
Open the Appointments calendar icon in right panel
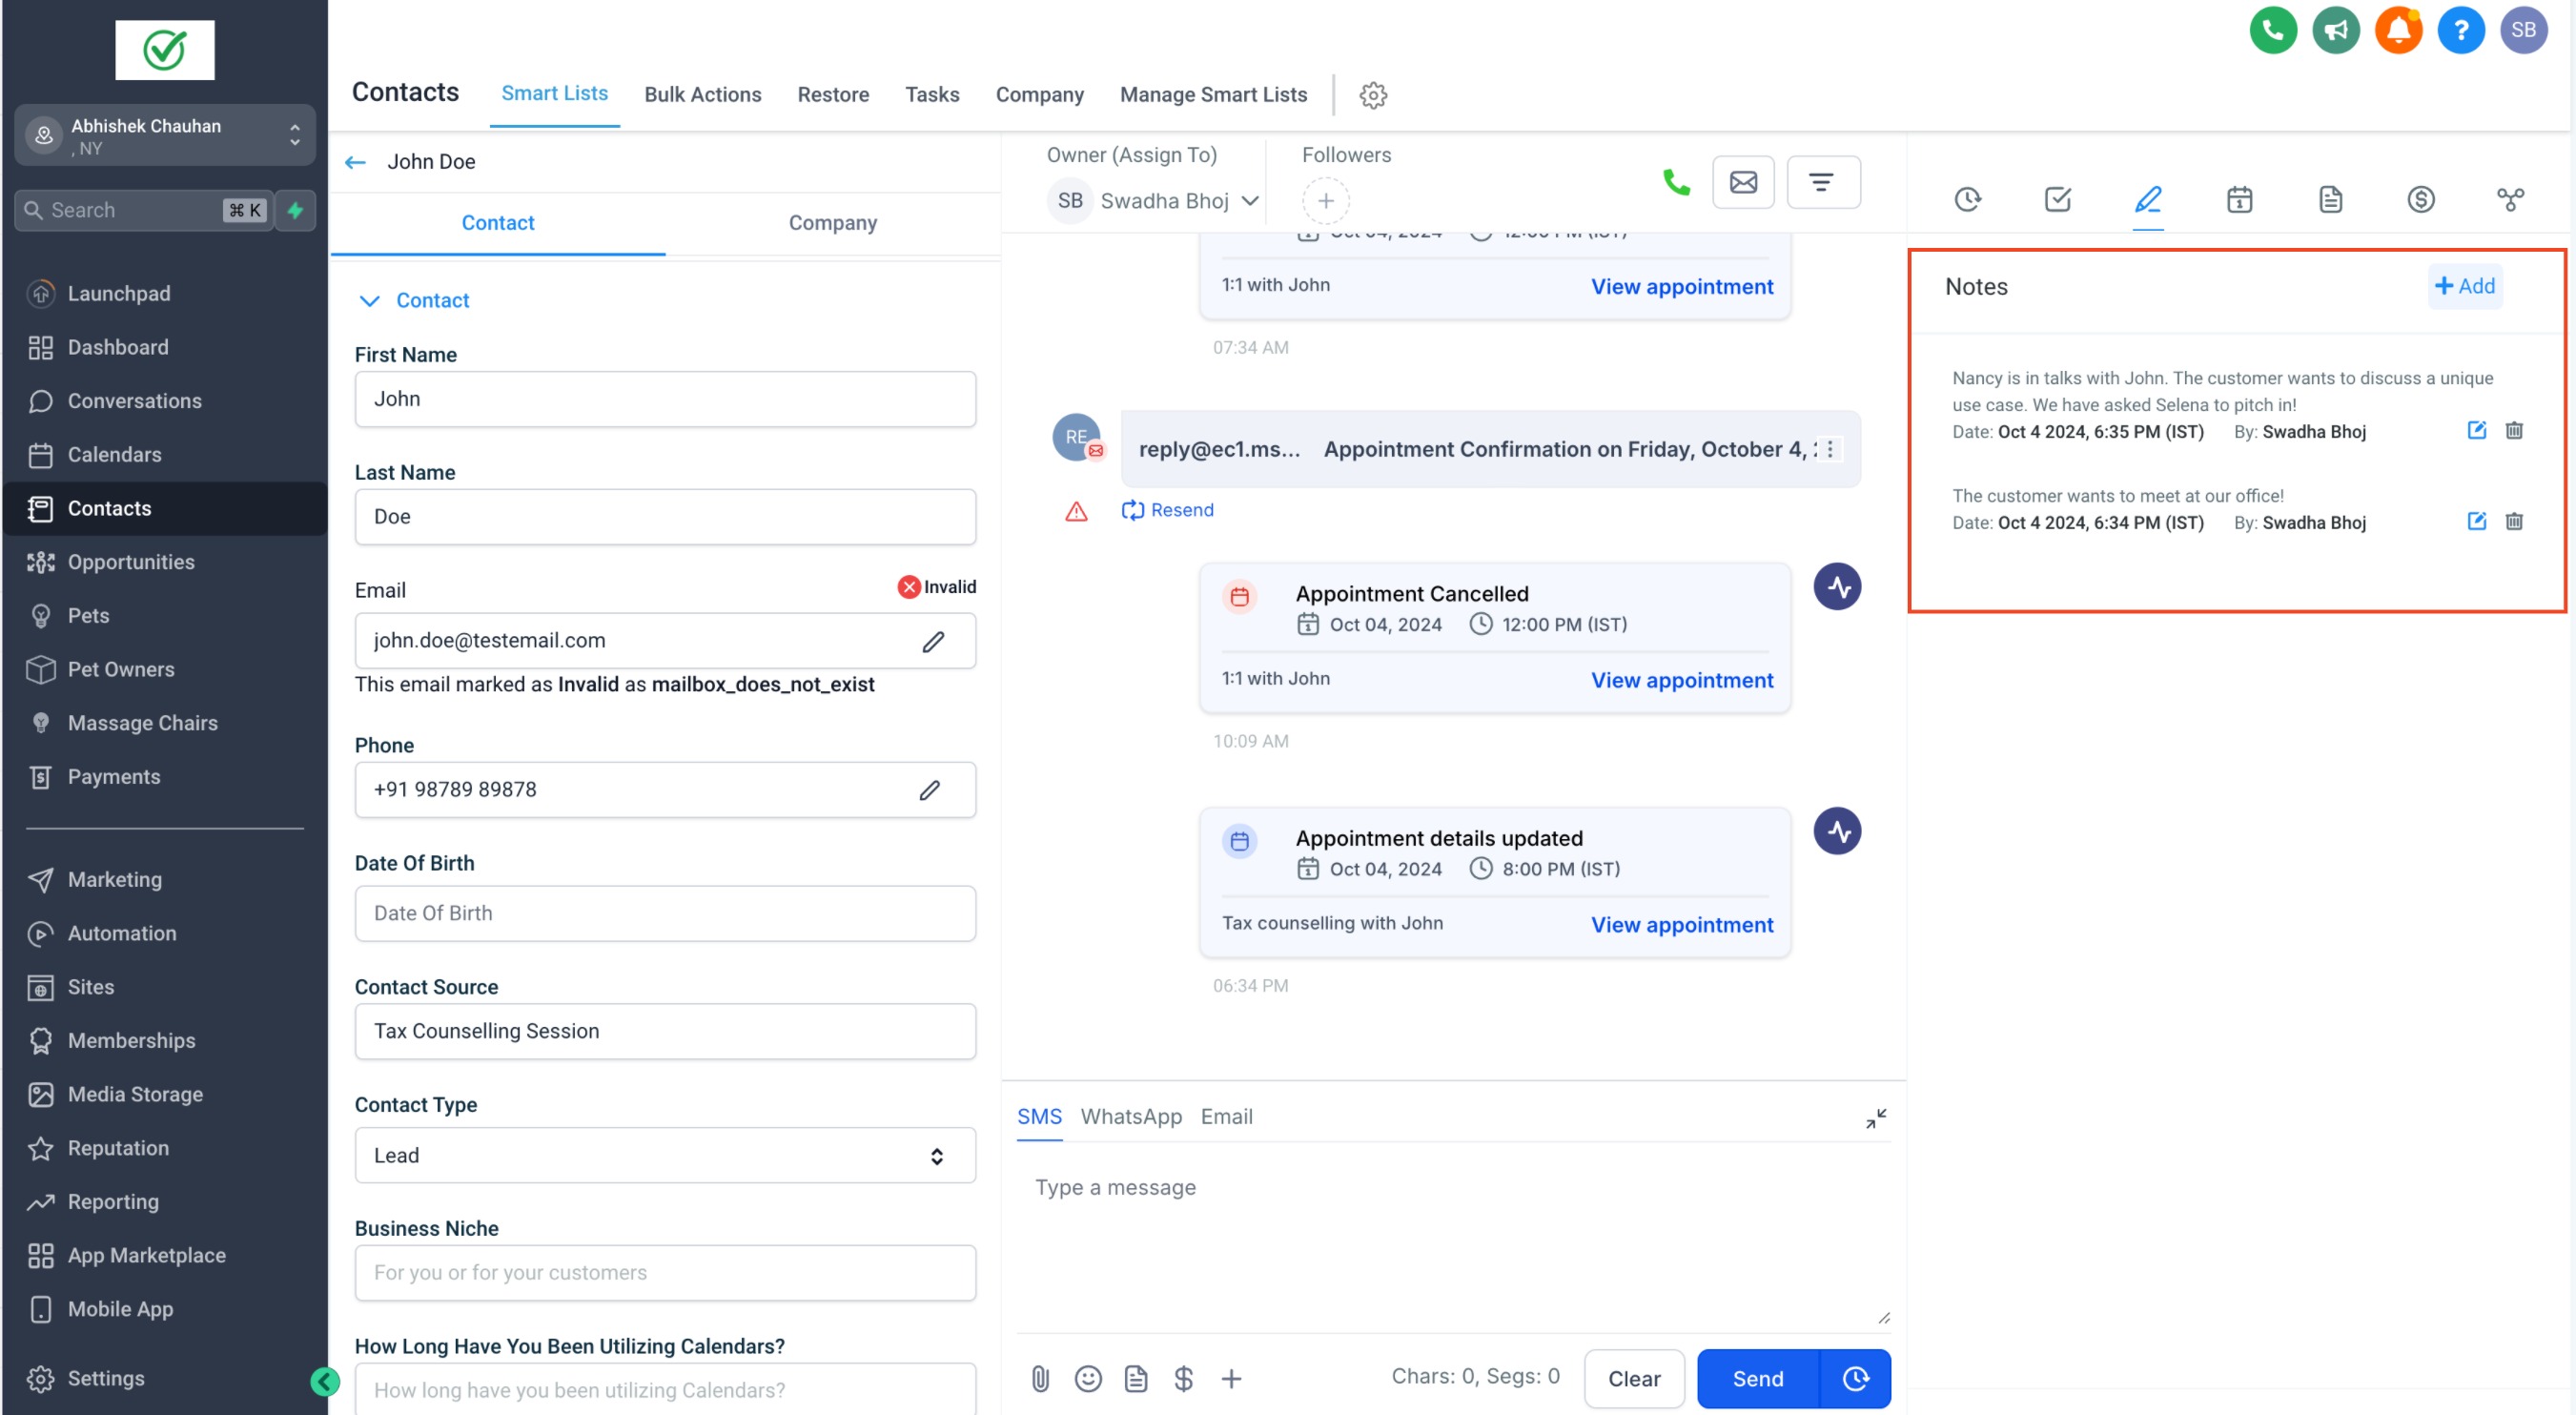coord(2239,199)
